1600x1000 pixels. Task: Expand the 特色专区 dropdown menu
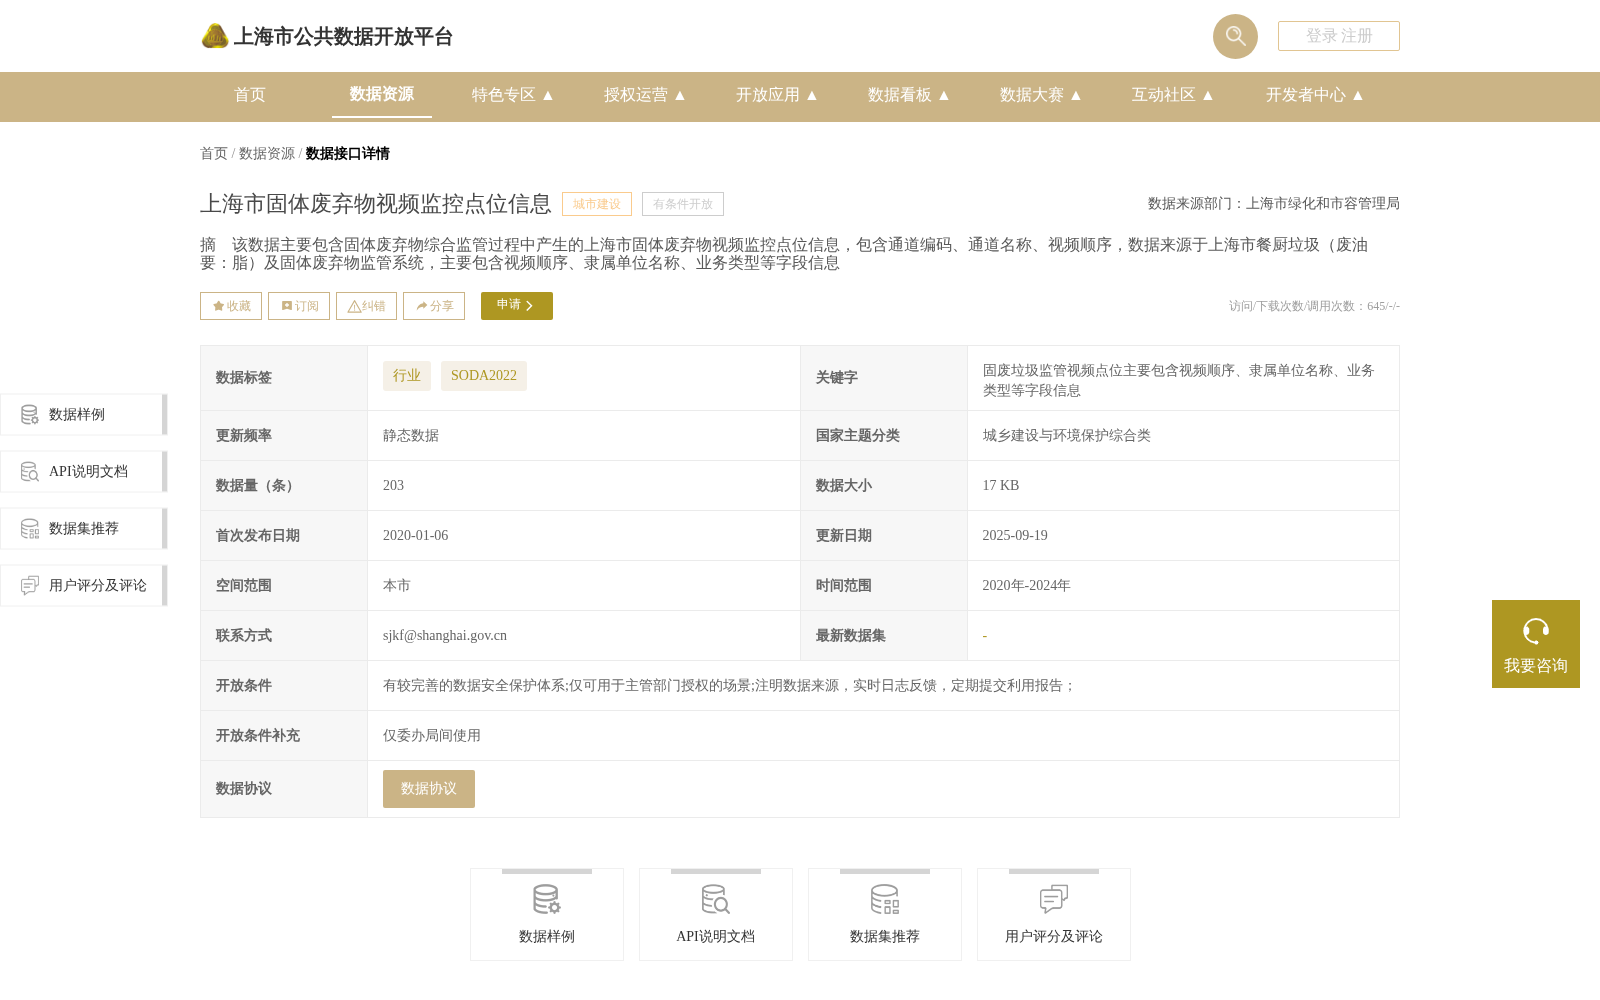pyautogui.click(x=513, y=95)
